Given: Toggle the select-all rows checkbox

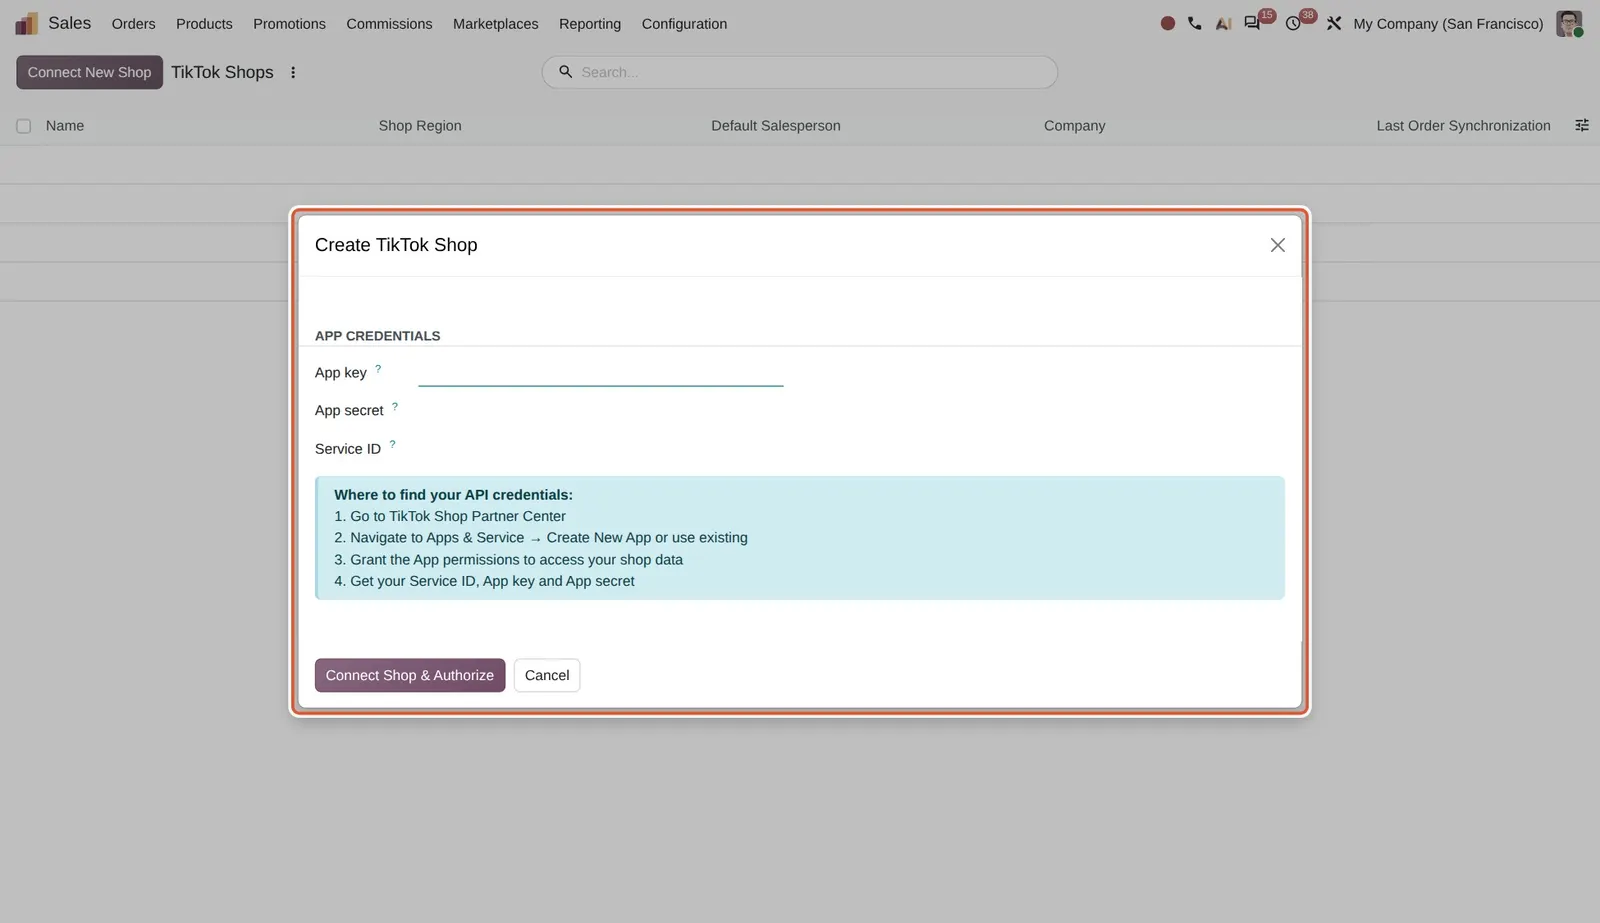Looking at the screenshot, I should point(23,126).
